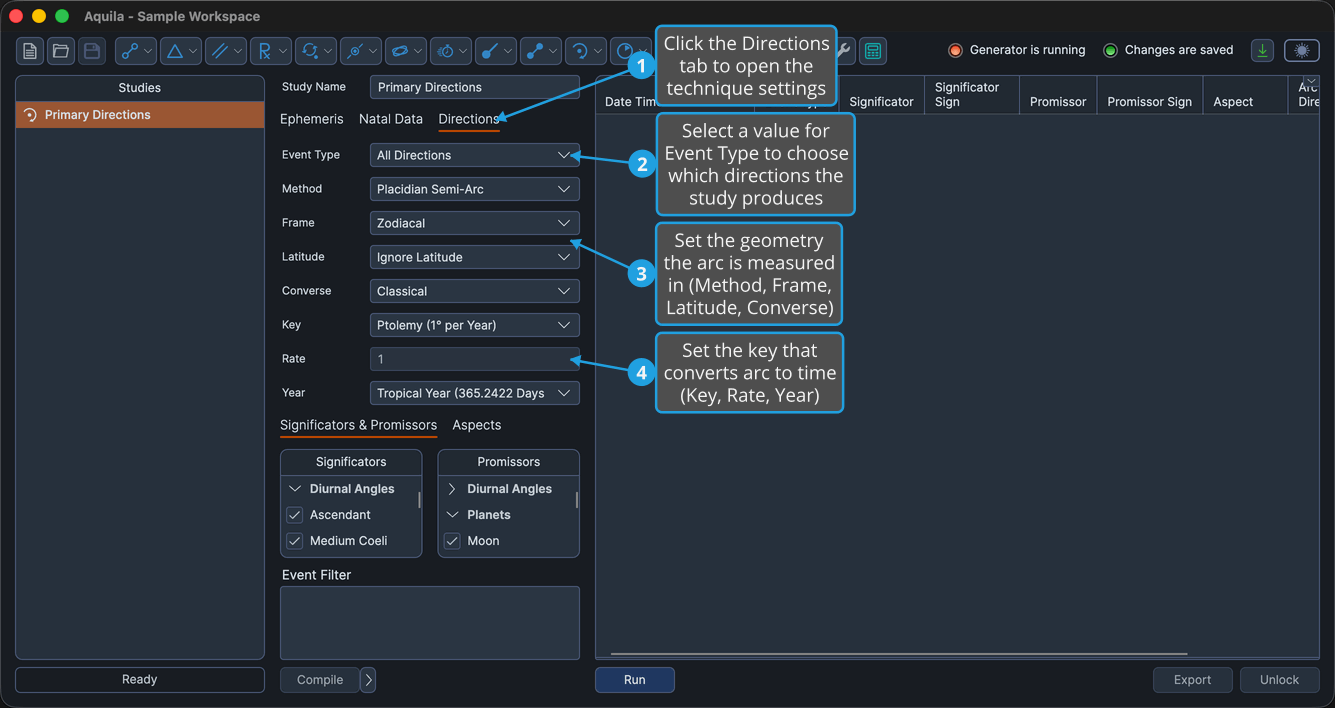Image resolution: width=1335 pixels, height=708 pixels.
Task: Open the eclipse/target study tool
Action: (360, 51)
